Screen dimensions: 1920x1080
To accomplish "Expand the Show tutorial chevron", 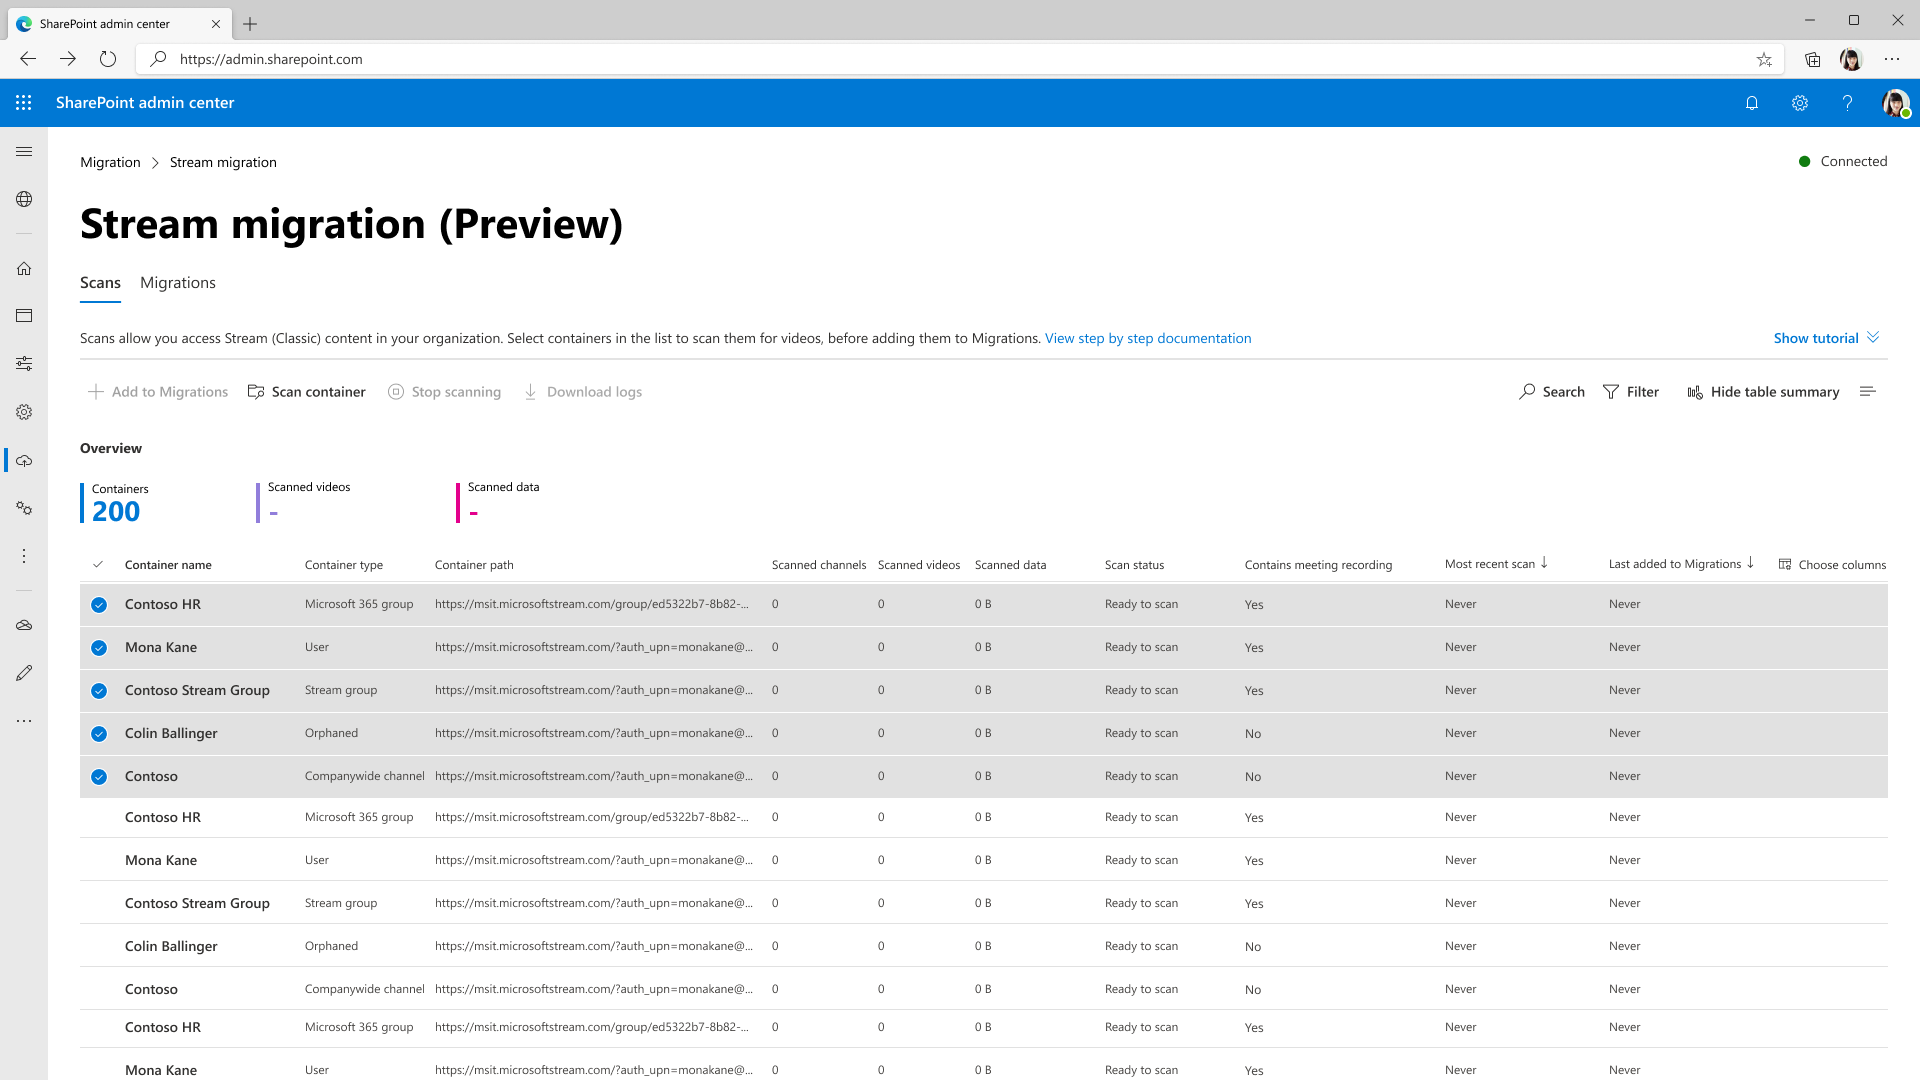I will coord(1876,338).
